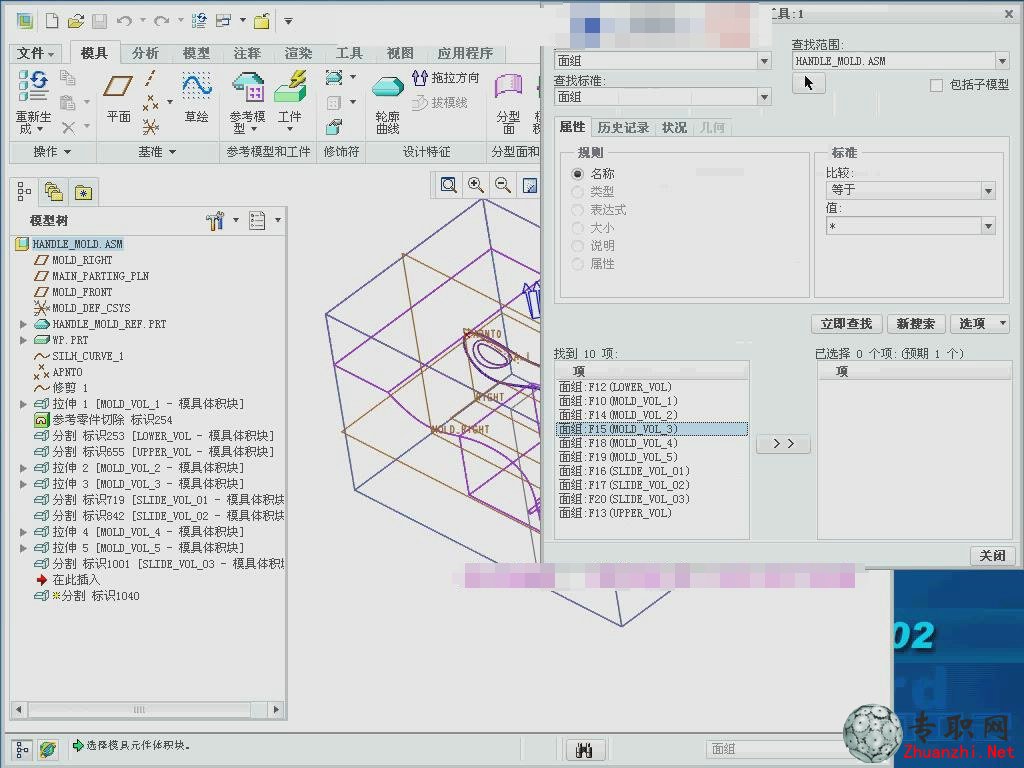This screenshot has height=768, width=1024.
Task: Click the binoculars find icon in status bar
Action: (x=584, y=750)
